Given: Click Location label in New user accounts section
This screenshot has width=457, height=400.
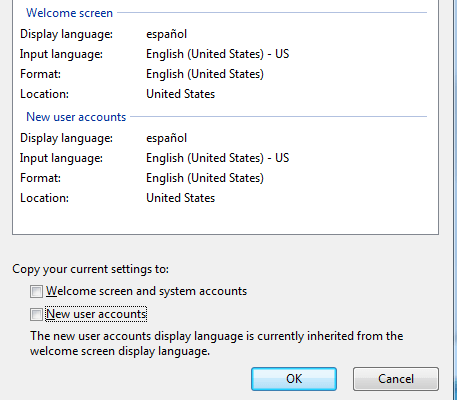Looking at the screenshot, I should (44, 198).
